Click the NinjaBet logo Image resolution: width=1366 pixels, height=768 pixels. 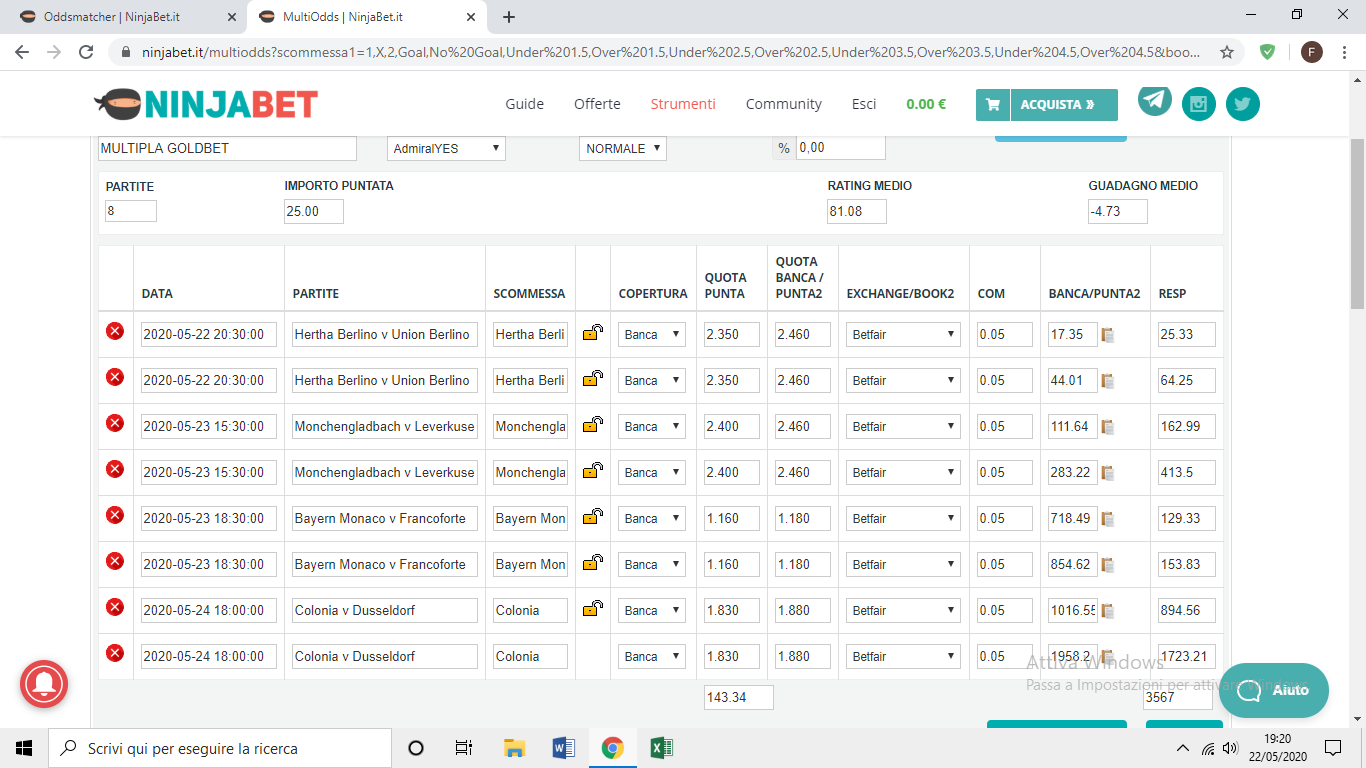(206, 104)
